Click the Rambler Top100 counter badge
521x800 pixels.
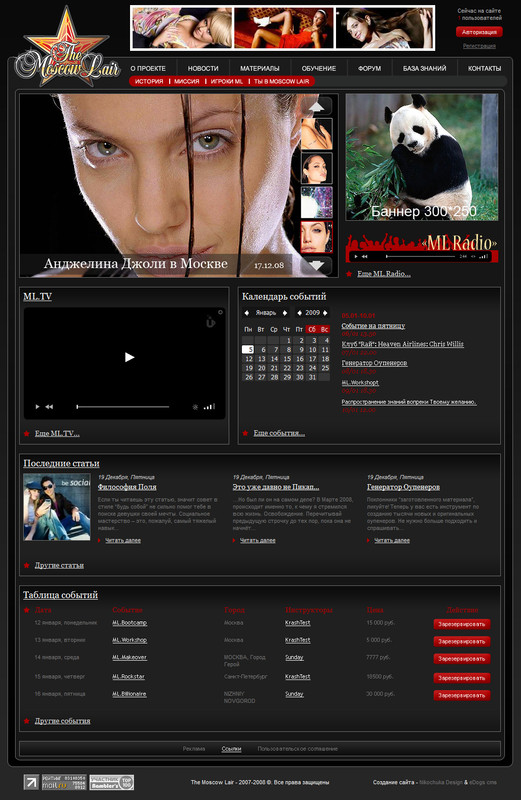tap(112, 782)
